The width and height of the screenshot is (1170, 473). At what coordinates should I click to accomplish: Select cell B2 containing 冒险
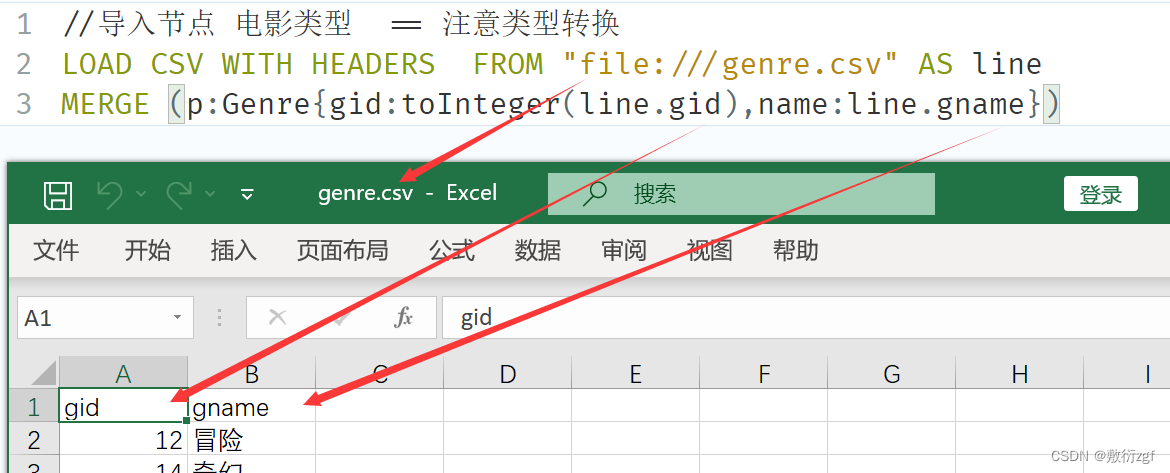(x=251, y=439)
